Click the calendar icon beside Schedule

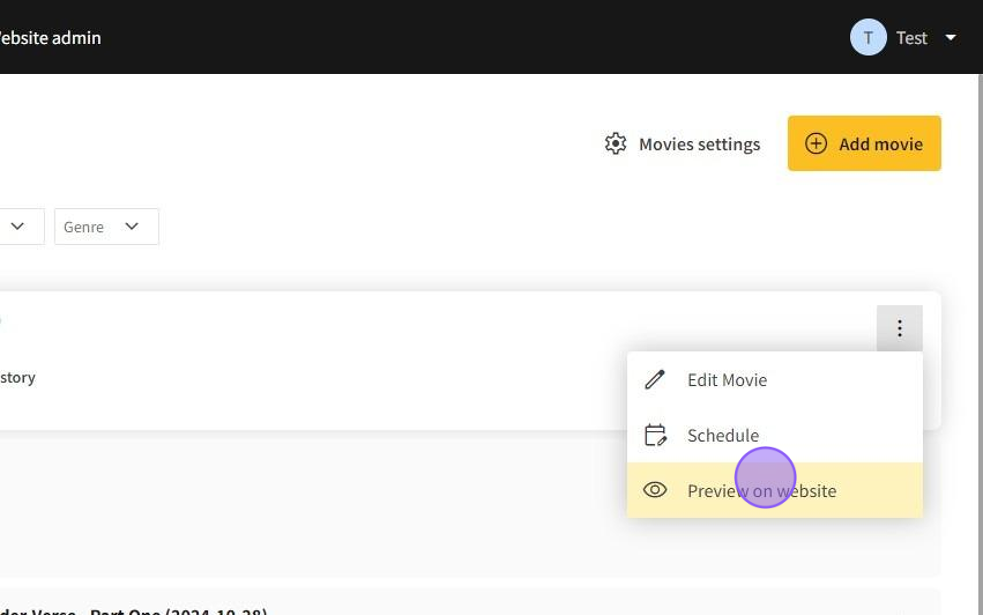click(x=655, y=435)
